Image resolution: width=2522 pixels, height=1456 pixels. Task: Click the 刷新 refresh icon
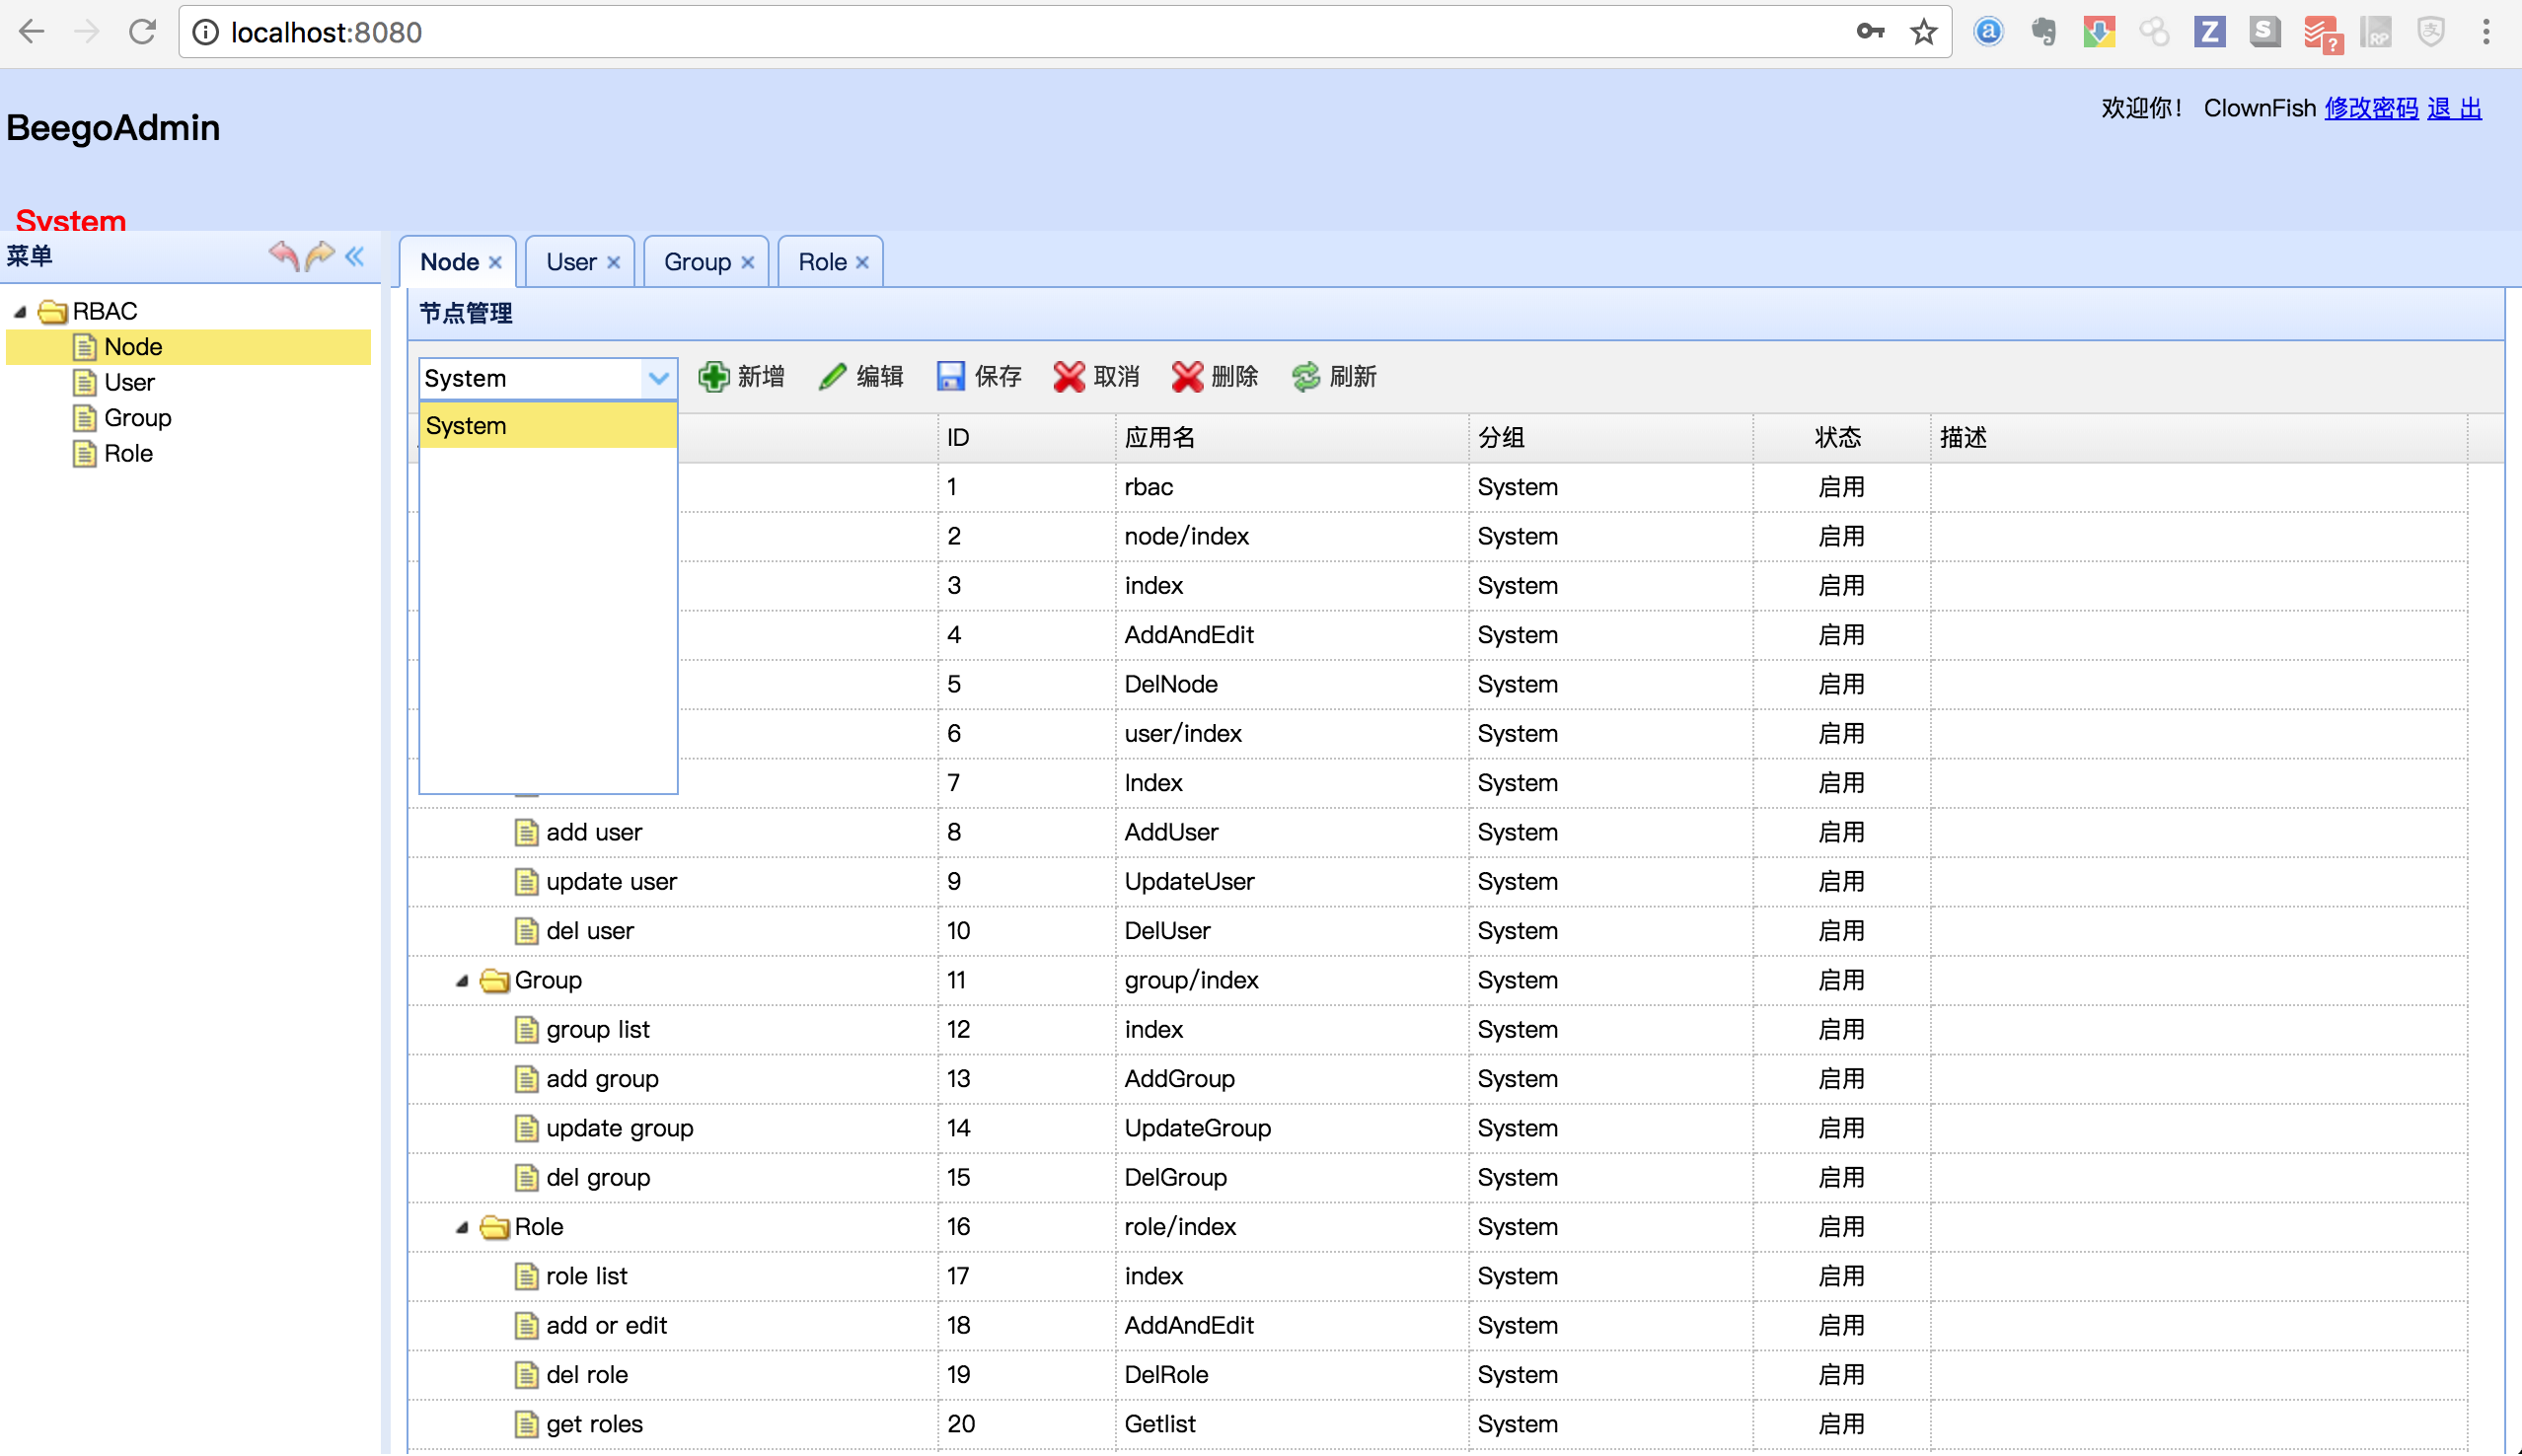point(1306,377)
